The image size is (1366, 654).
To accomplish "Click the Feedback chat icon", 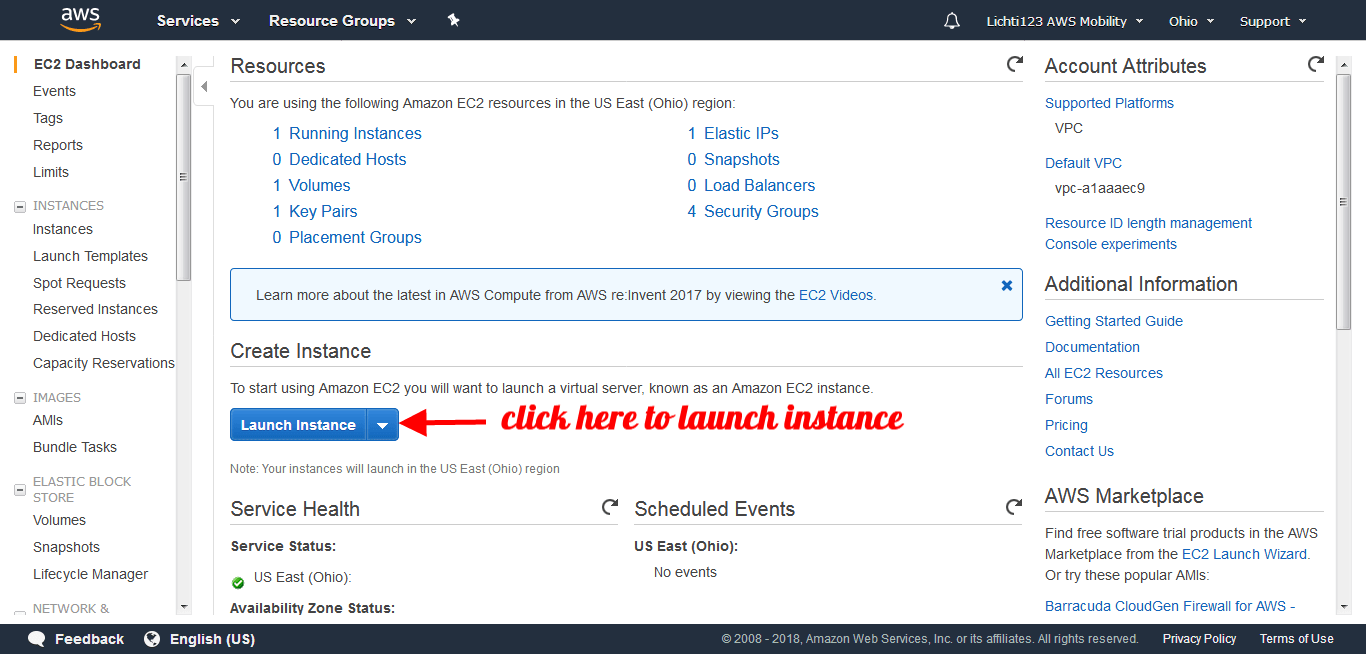I will point(37,639).
